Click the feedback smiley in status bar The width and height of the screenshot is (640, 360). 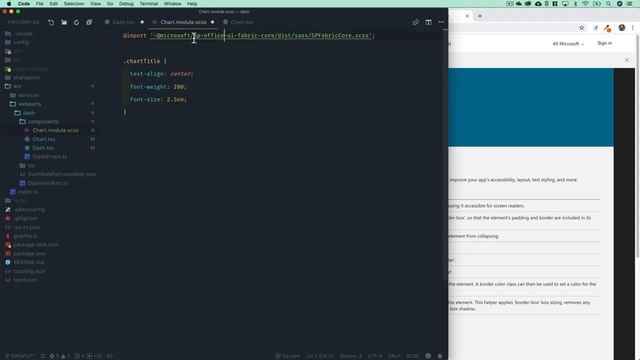428,356
